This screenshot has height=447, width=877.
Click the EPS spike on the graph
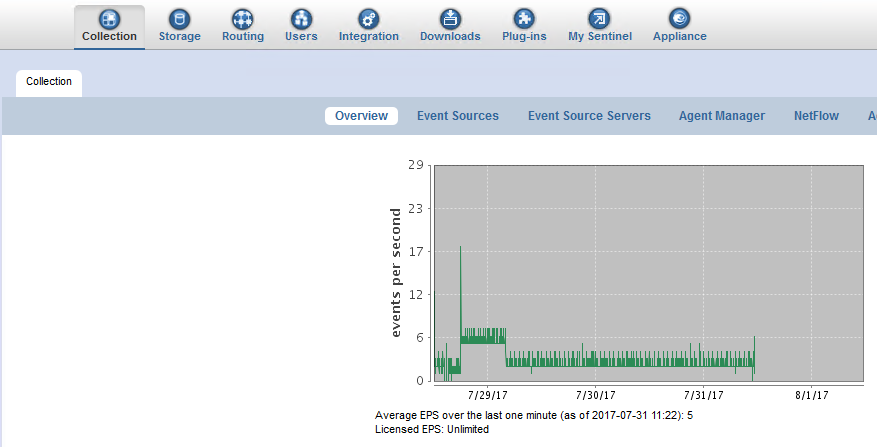click(x=460, y=250)
